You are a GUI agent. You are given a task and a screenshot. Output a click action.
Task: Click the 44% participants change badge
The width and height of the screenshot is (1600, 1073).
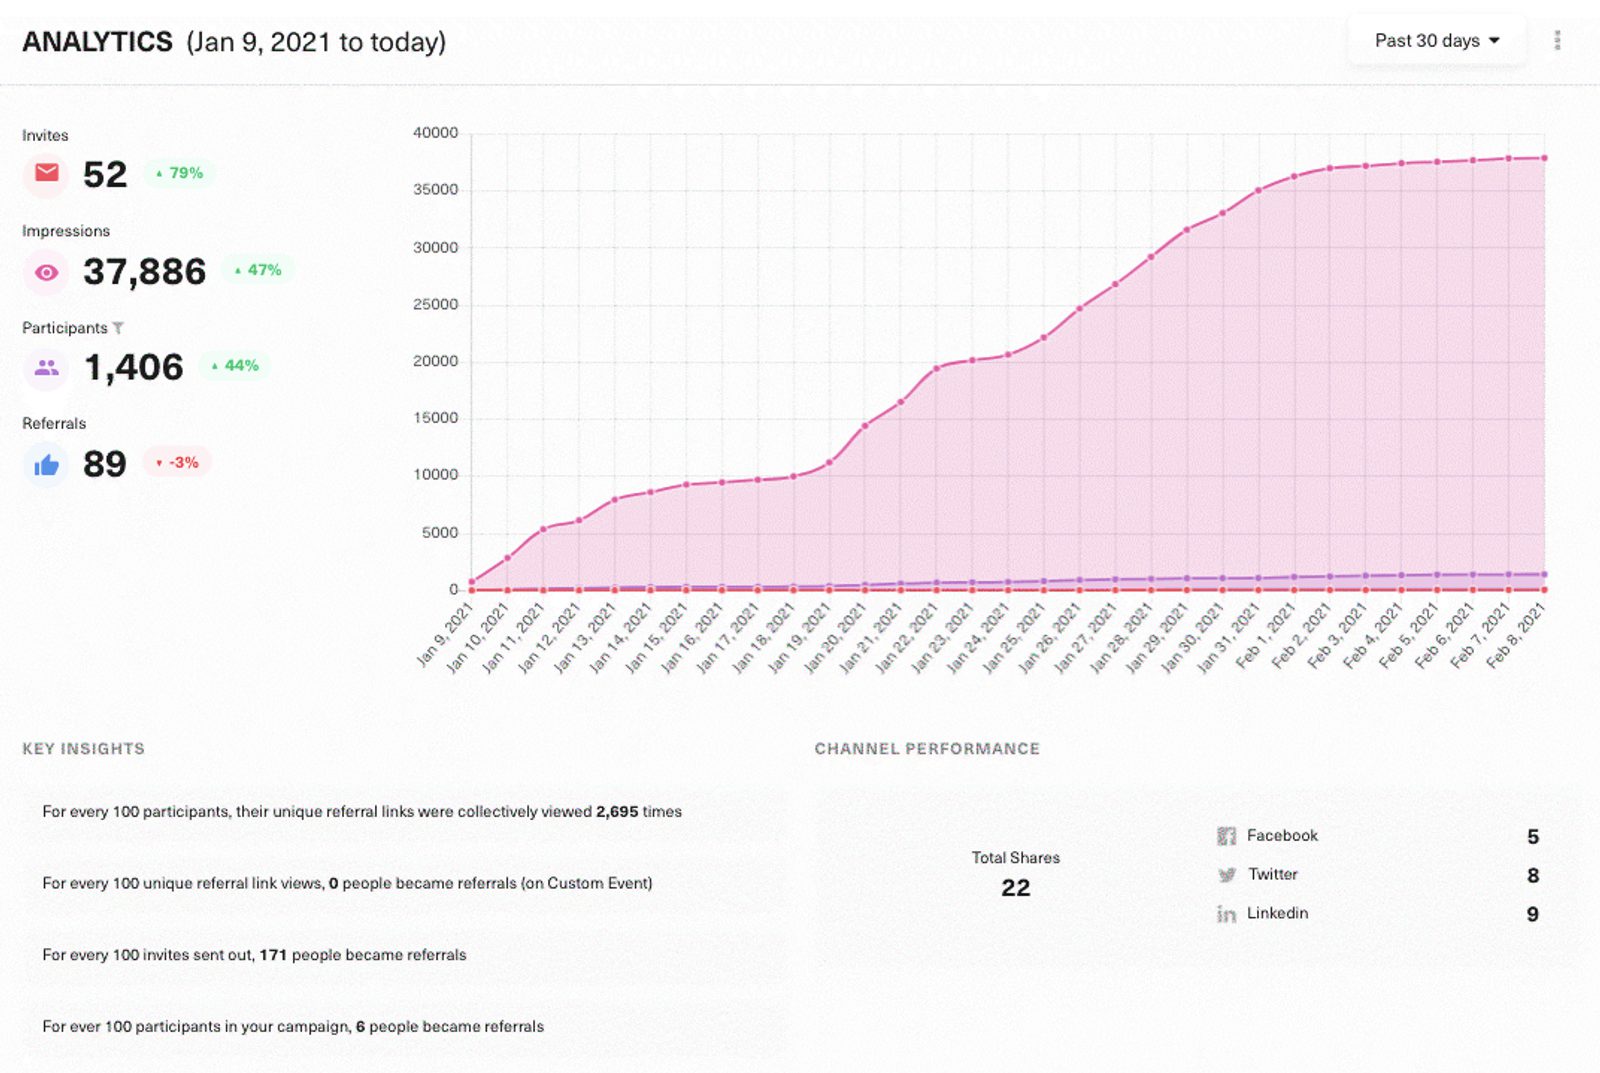pos(235,366)
